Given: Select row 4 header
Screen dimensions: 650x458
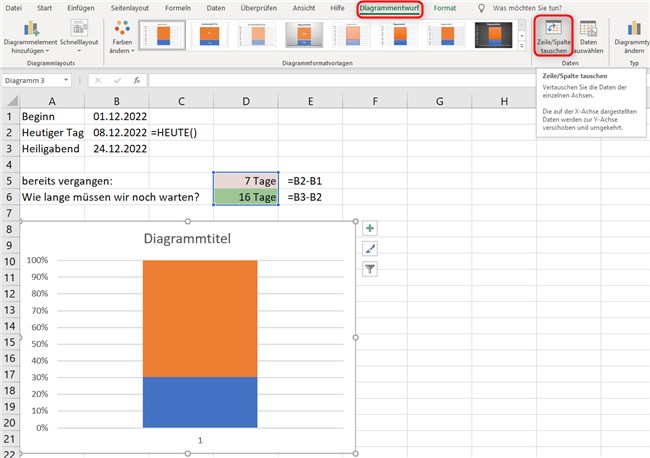Looking at the screenshot, I should point(10,165).
